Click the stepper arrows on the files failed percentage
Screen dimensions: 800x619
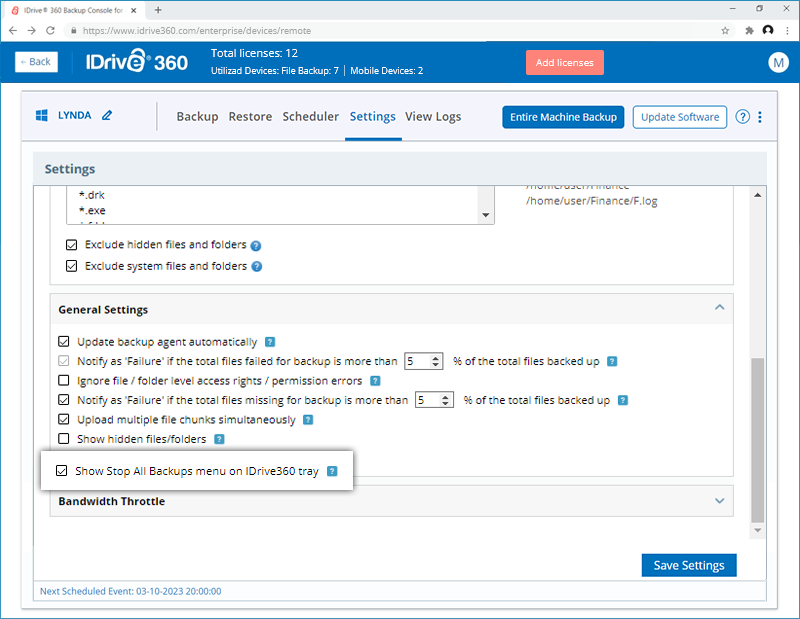435,361
